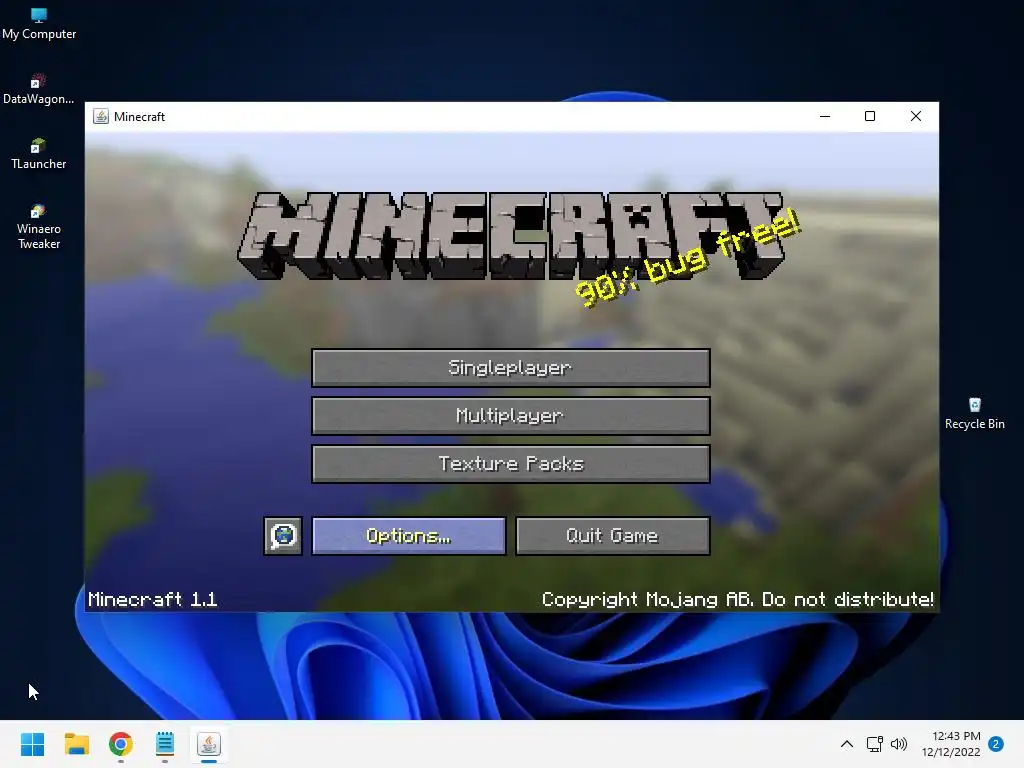Select the DataWagon desktop shortcut

click(x=39, y=89)
